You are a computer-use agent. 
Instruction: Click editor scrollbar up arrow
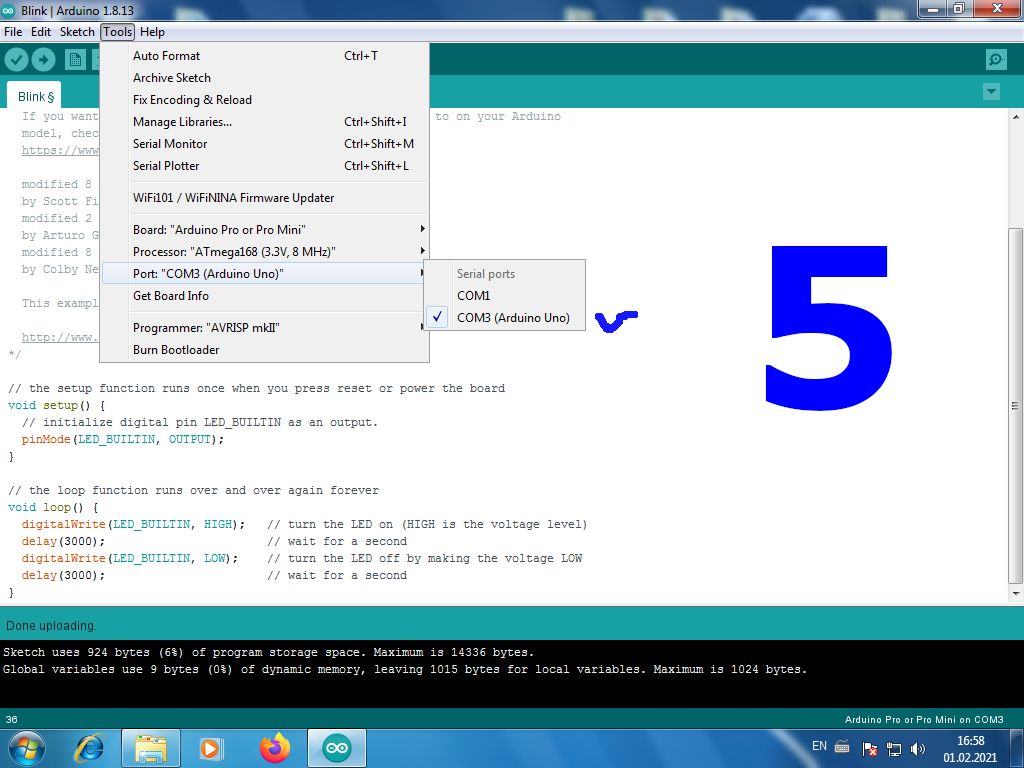click(1016, 117)
